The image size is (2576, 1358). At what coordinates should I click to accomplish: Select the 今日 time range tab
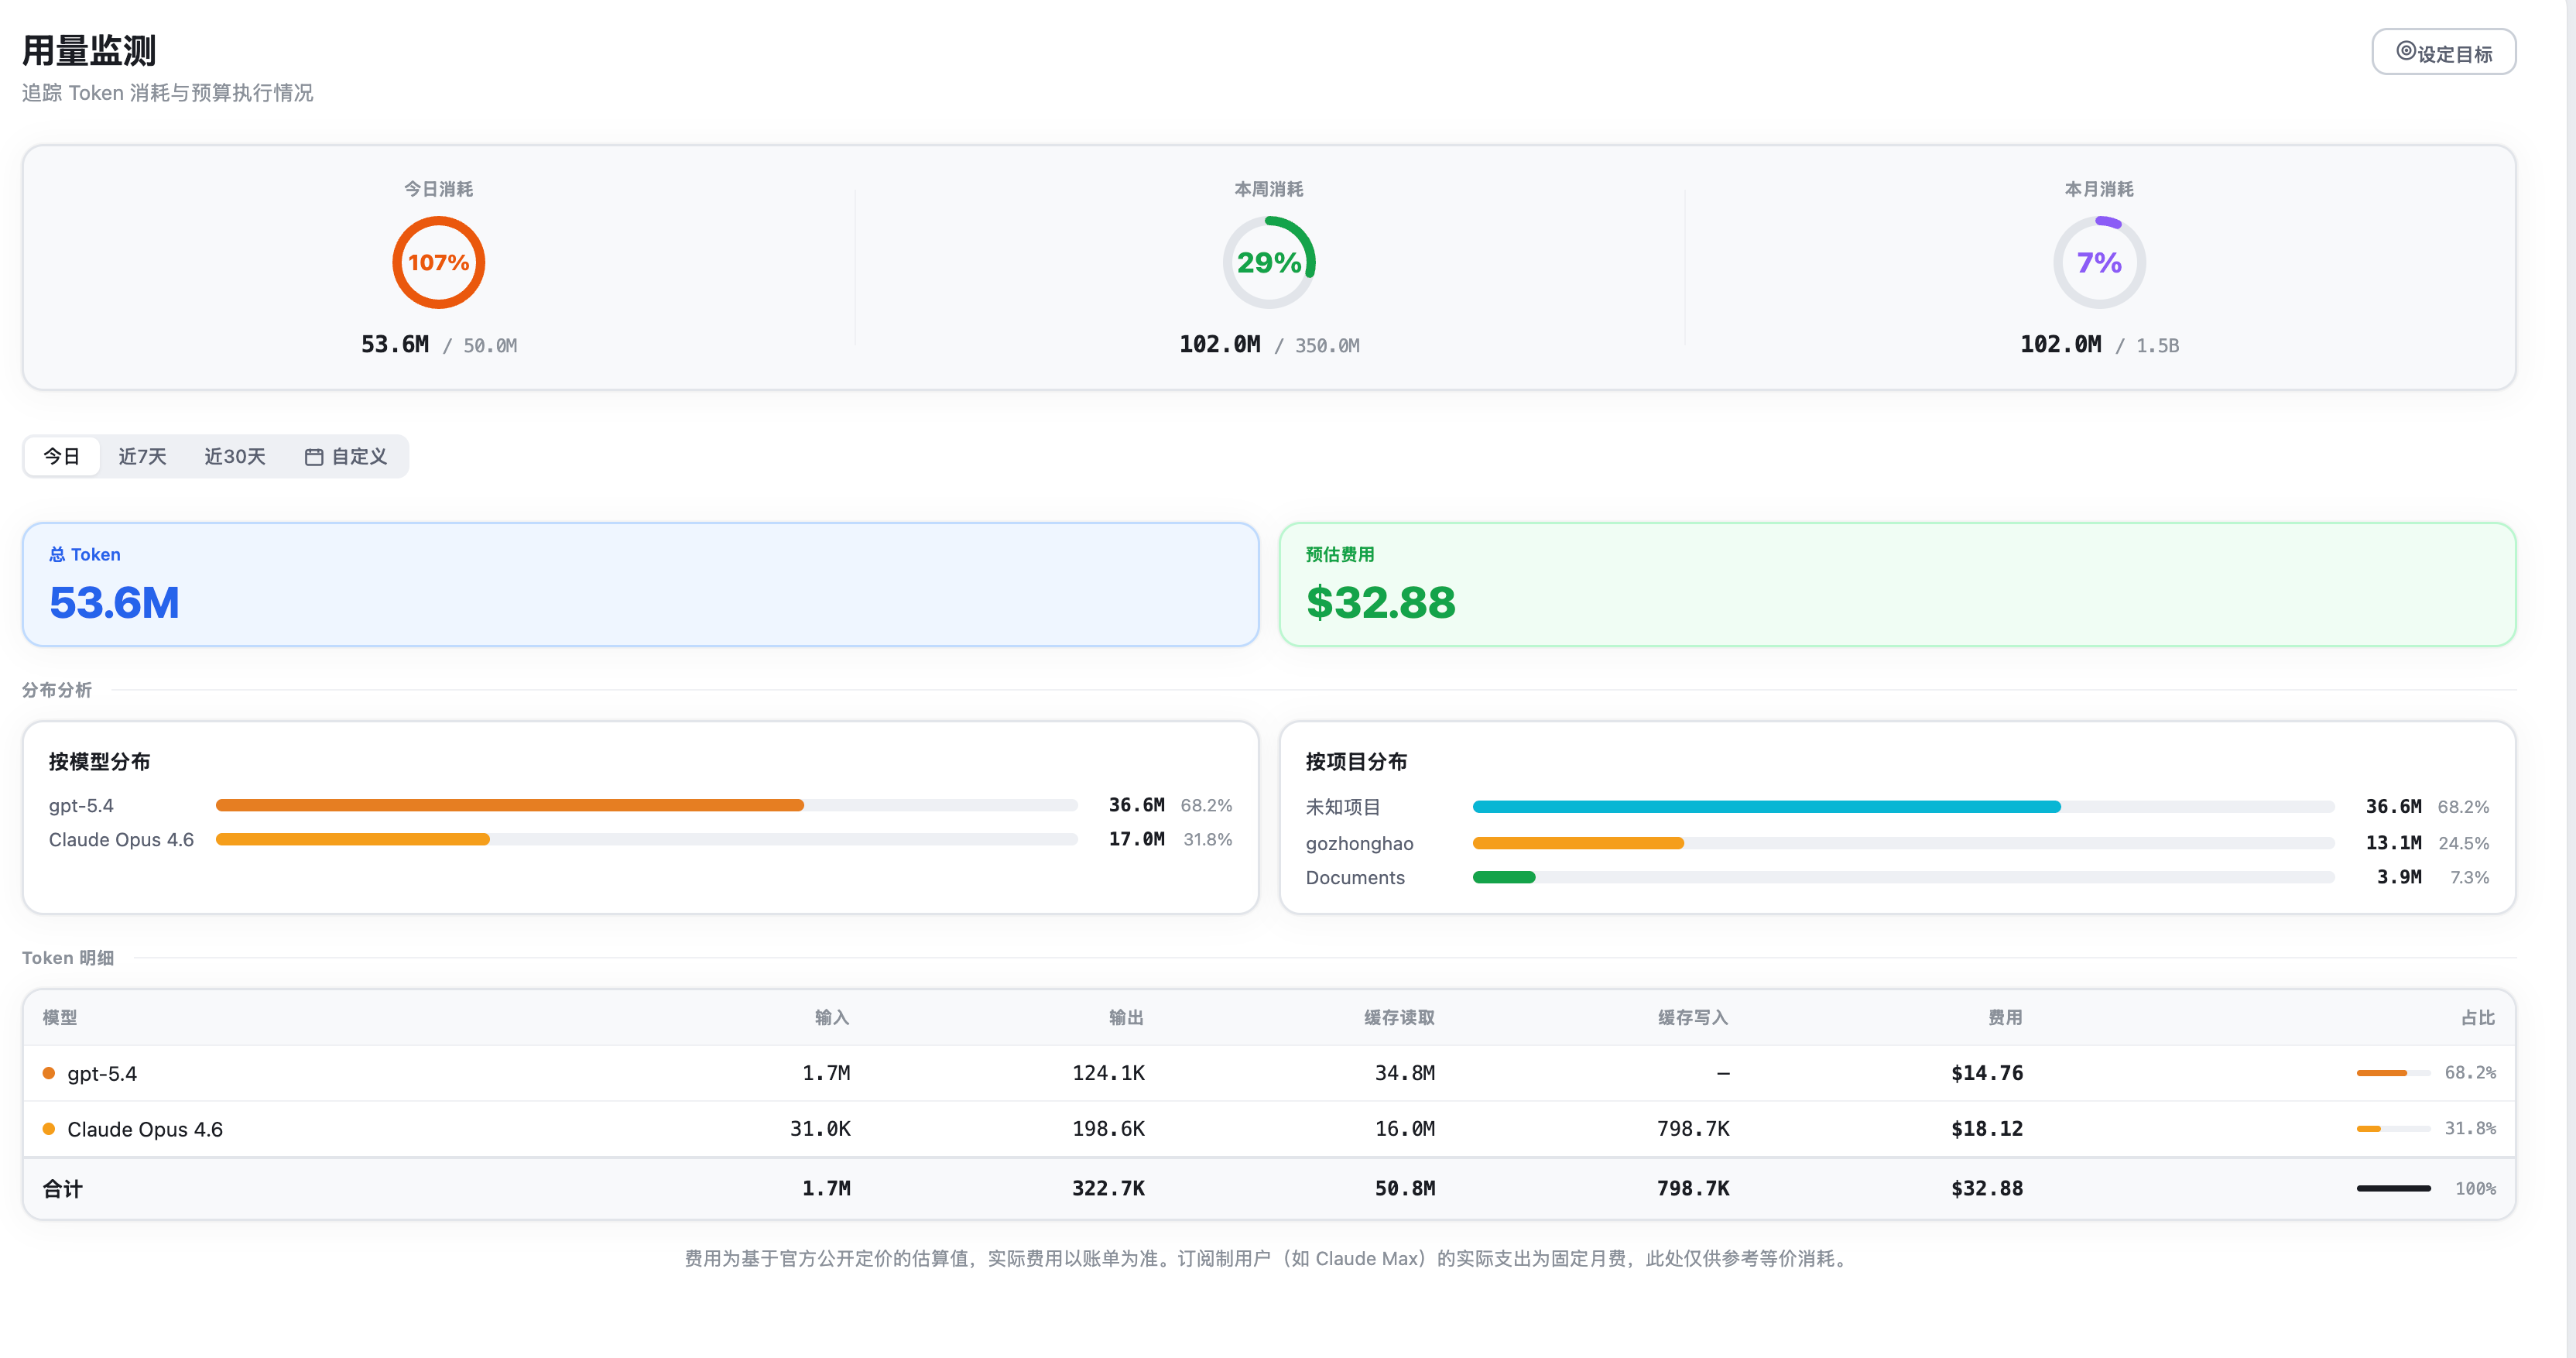(x=62, y=457)
